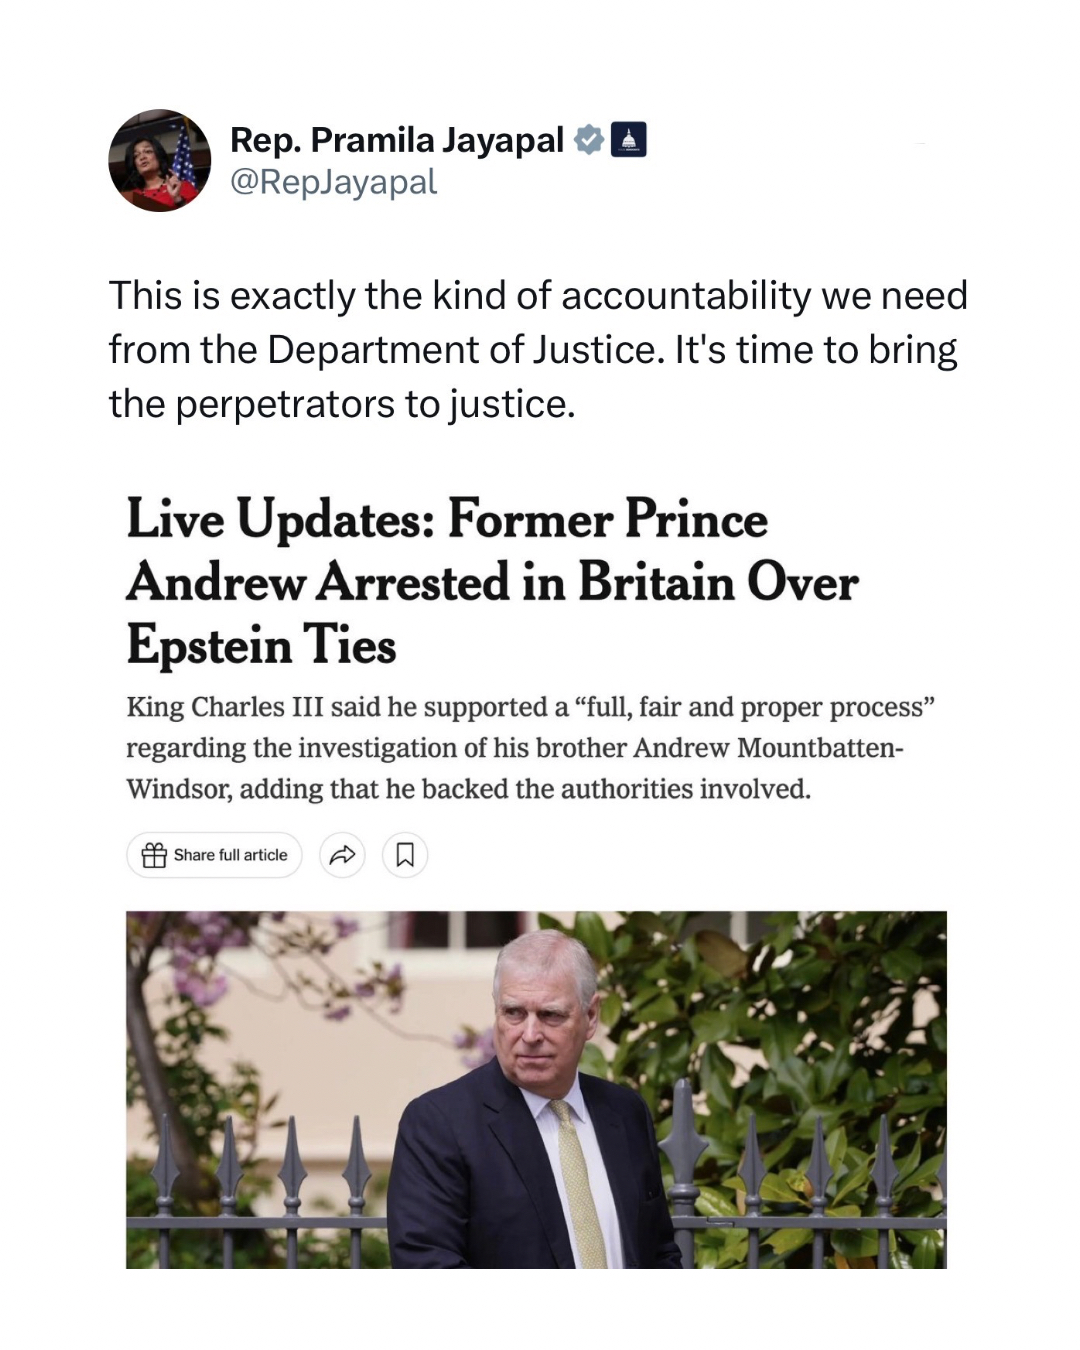This screenshot has width=1080, height=1350.
Task: Open the "Live Updates: Former Prince" headline line
Action: (447, 520)
